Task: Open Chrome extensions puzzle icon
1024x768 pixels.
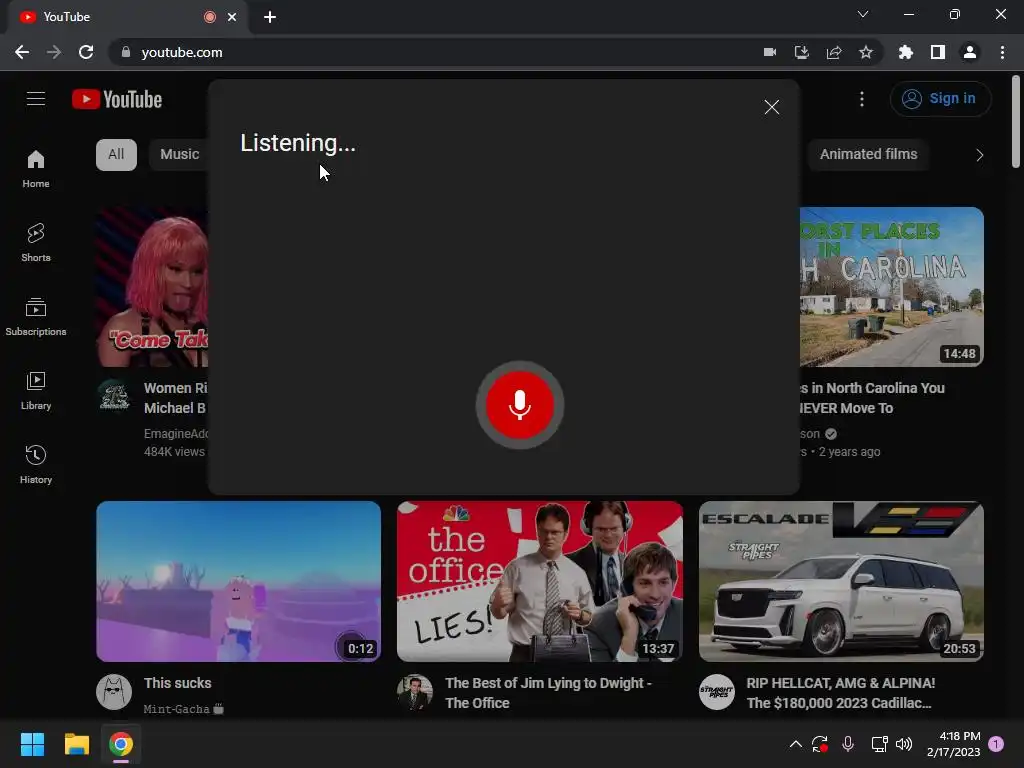Action: pos(906,52)
